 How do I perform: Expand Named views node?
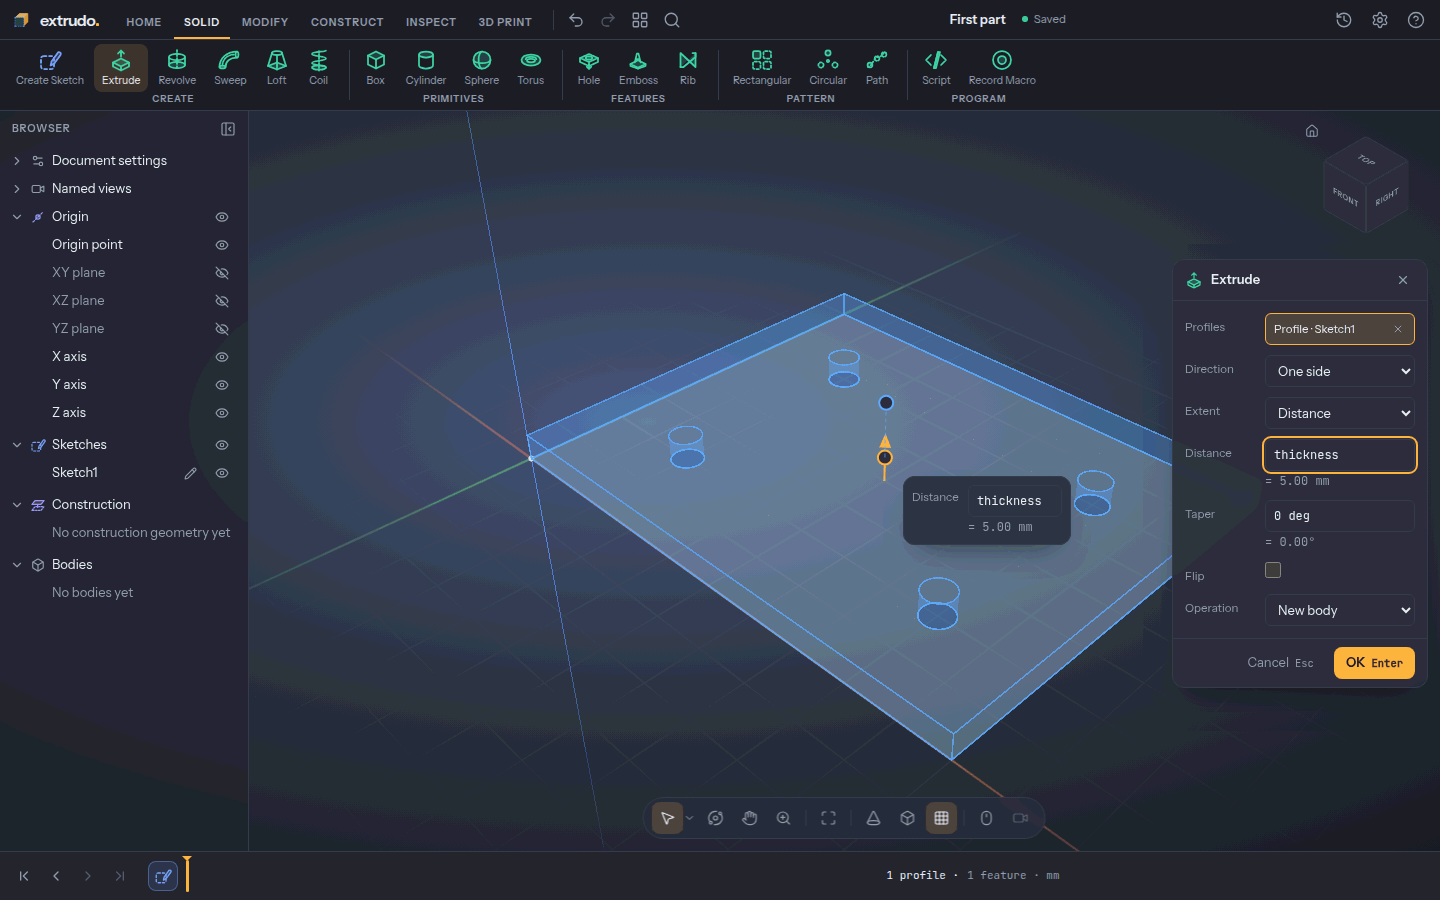tap(17, 189)
